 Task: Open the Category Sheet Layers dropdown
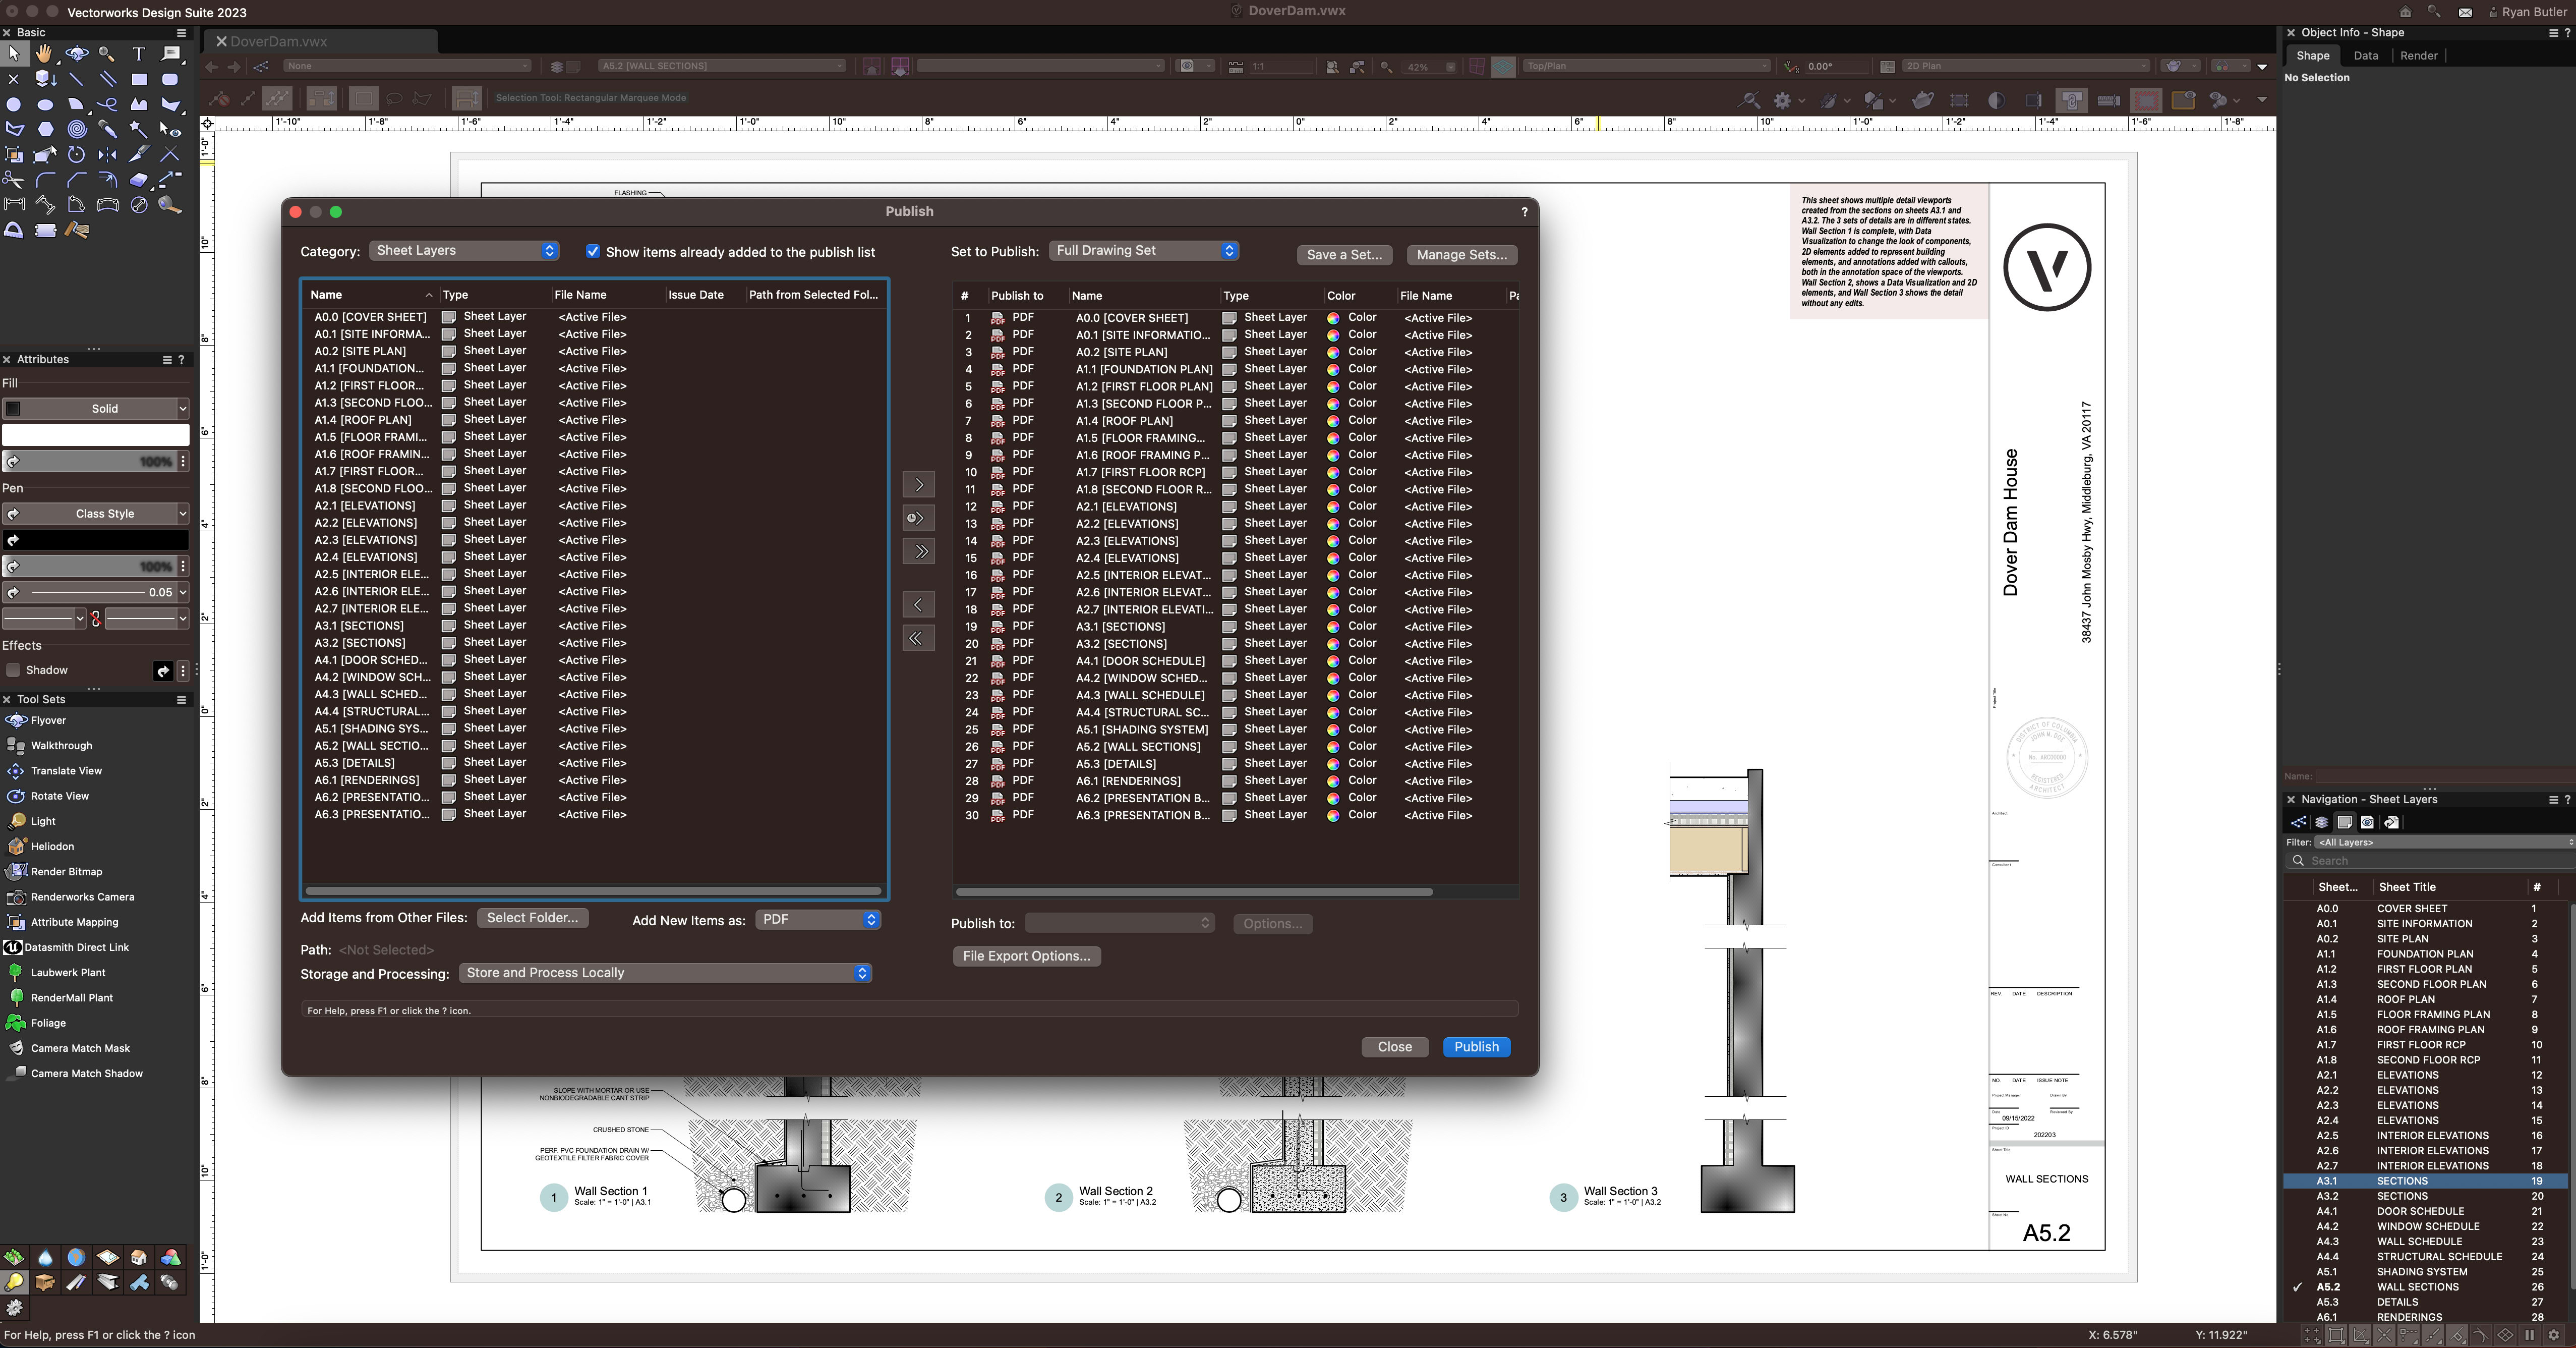[464, 251]
